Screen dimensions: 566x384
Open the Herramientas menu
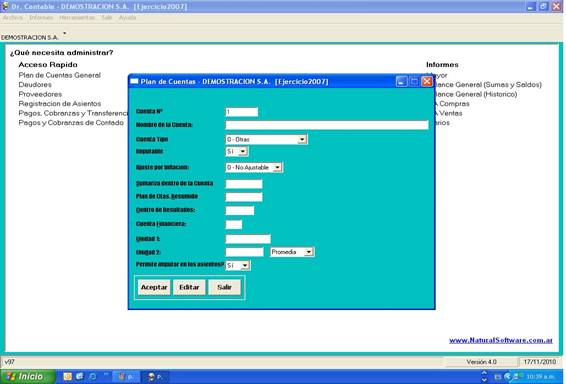[77, 18]
